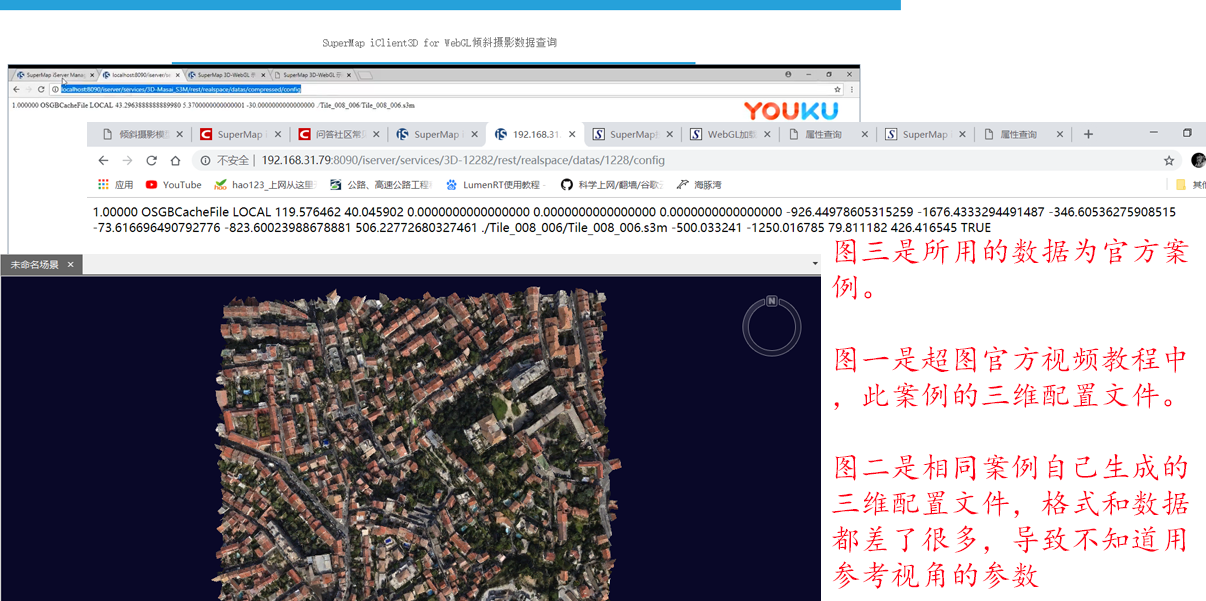The width and height of the screenshot is (1206, 601).
Task: Switch to the WebGL加载 tab
Action: pos(731,134)
